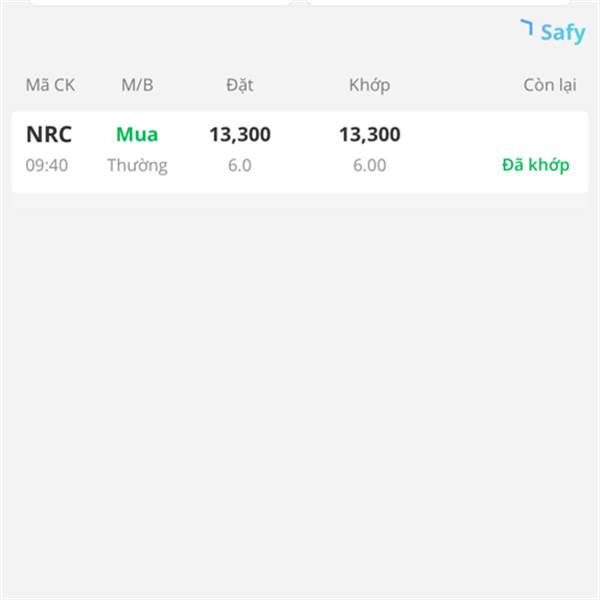Screen dimensions: 600x600
Task: Select the placed price 13,300 under Đặt
Action: [x=240, y=135]
